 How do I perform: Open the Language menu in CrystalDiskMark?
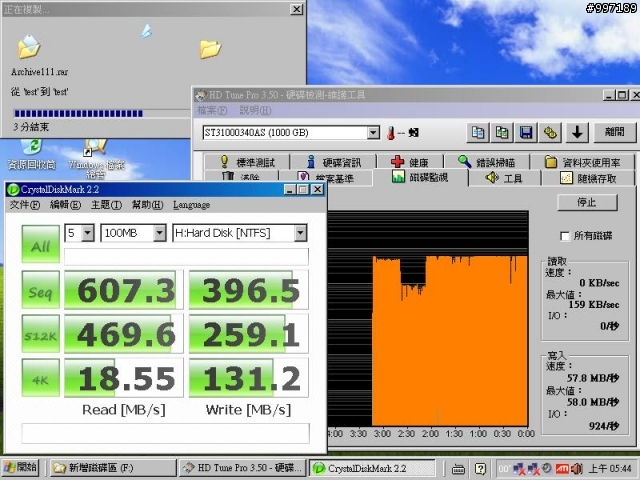pos(191,204)
